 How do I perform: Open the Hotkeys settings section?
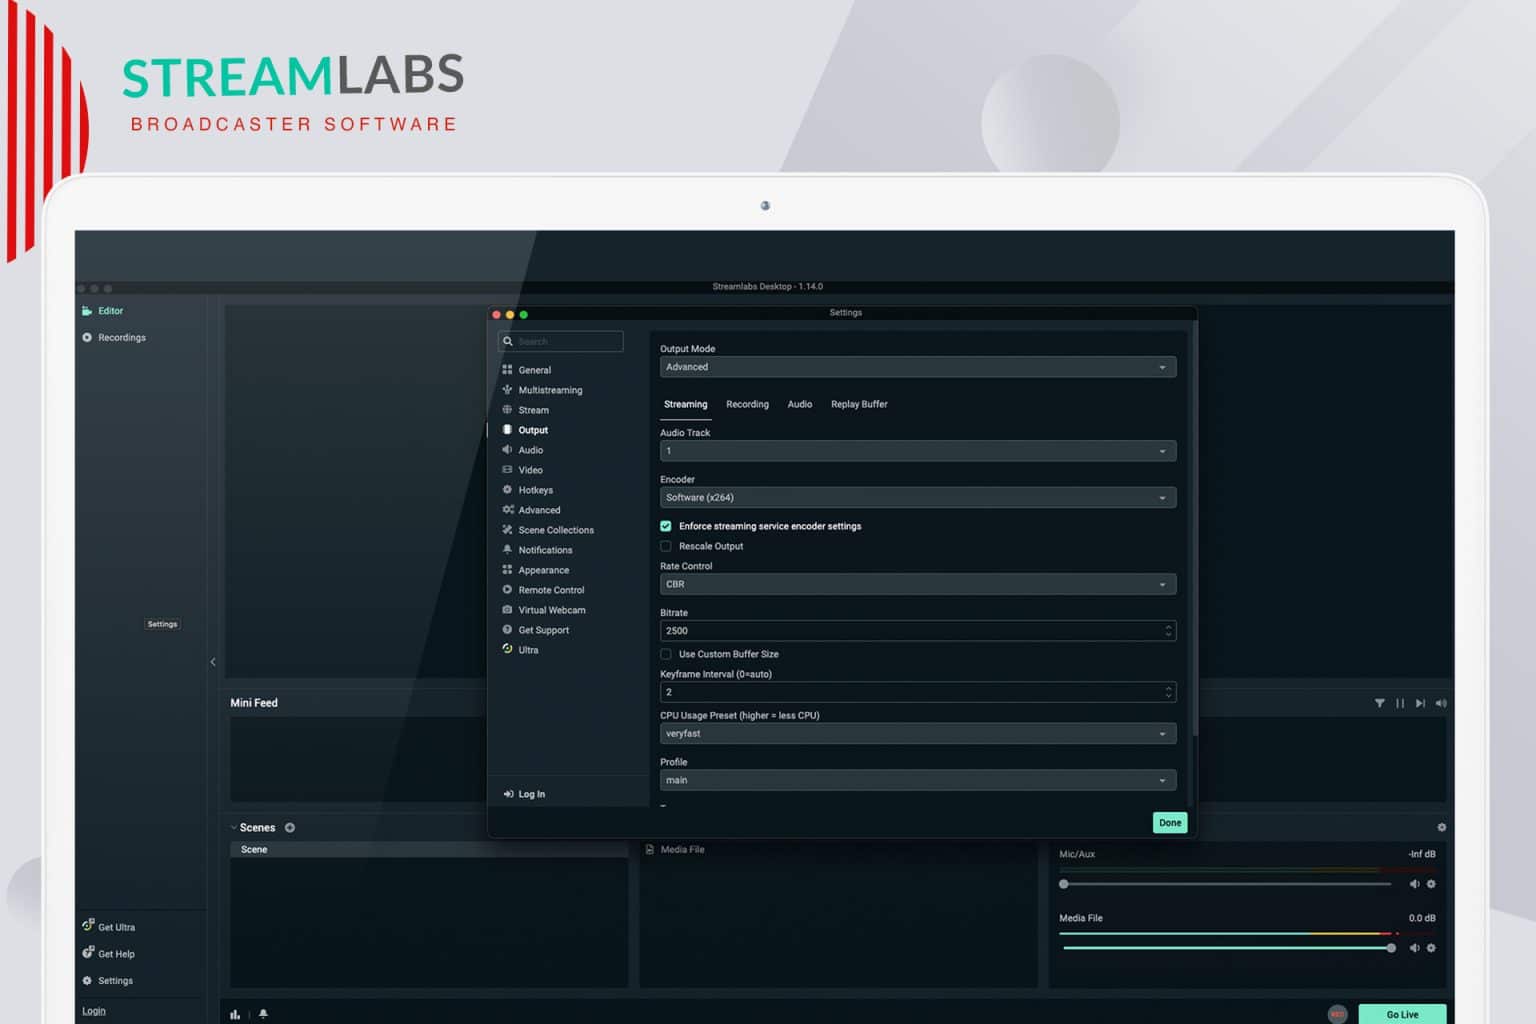(x=537, y=490)
